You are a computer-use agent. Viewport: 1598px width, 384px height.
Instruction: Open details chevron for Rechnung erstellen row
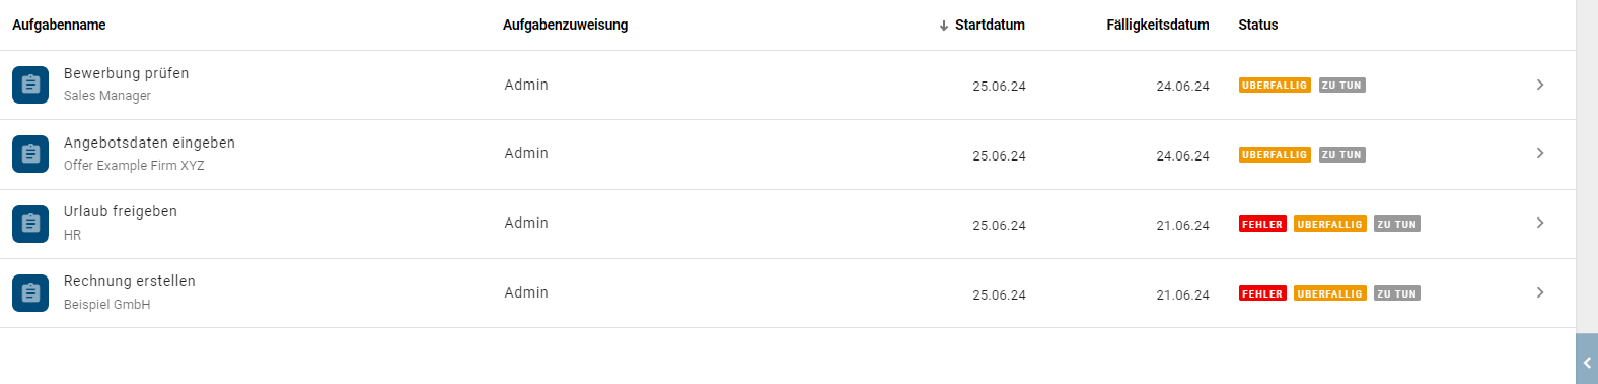point(1540,293)
